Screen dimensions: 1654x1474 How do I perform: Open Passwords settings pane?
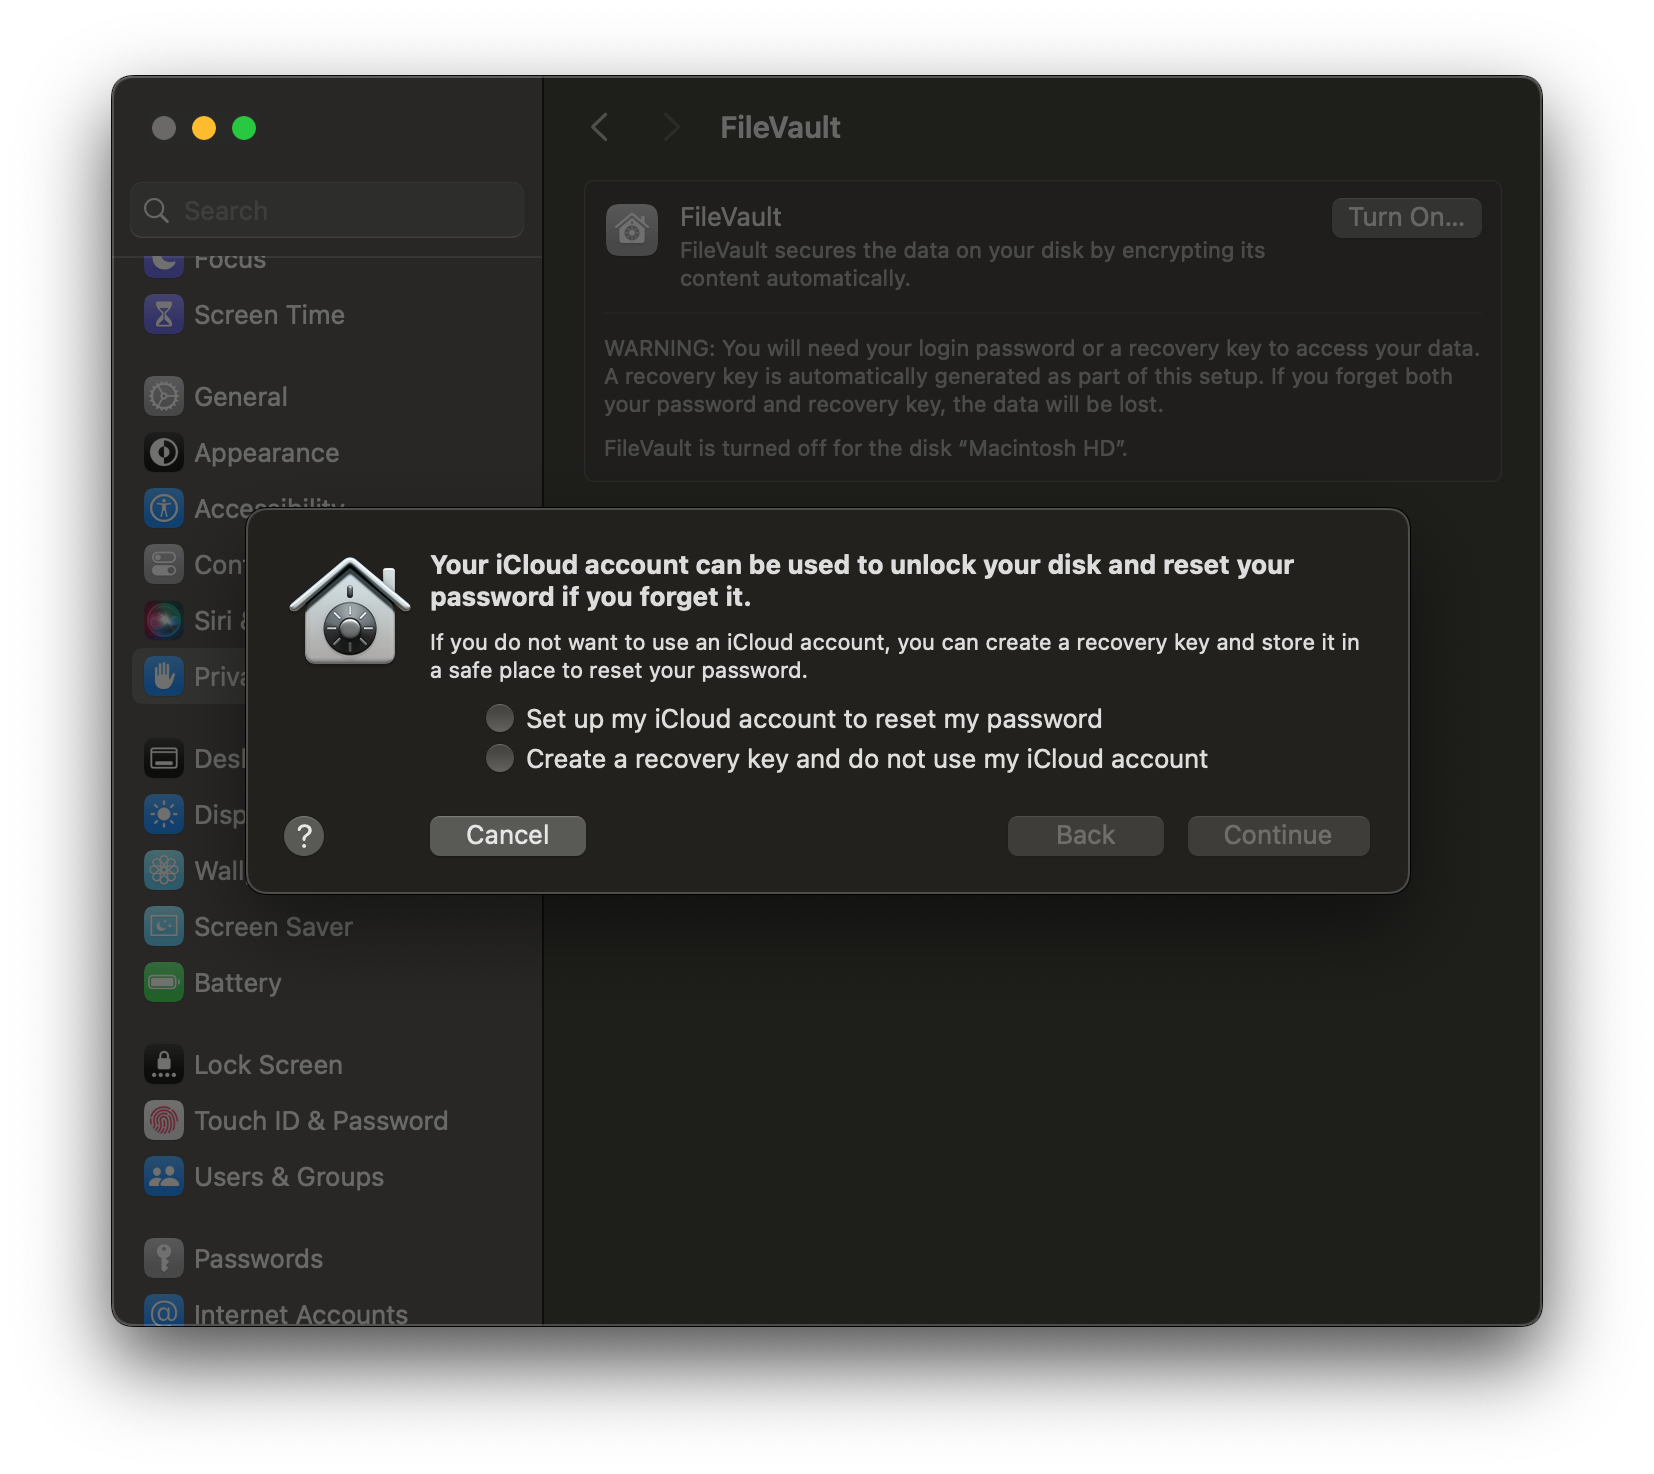click(x=327, y=1259)
